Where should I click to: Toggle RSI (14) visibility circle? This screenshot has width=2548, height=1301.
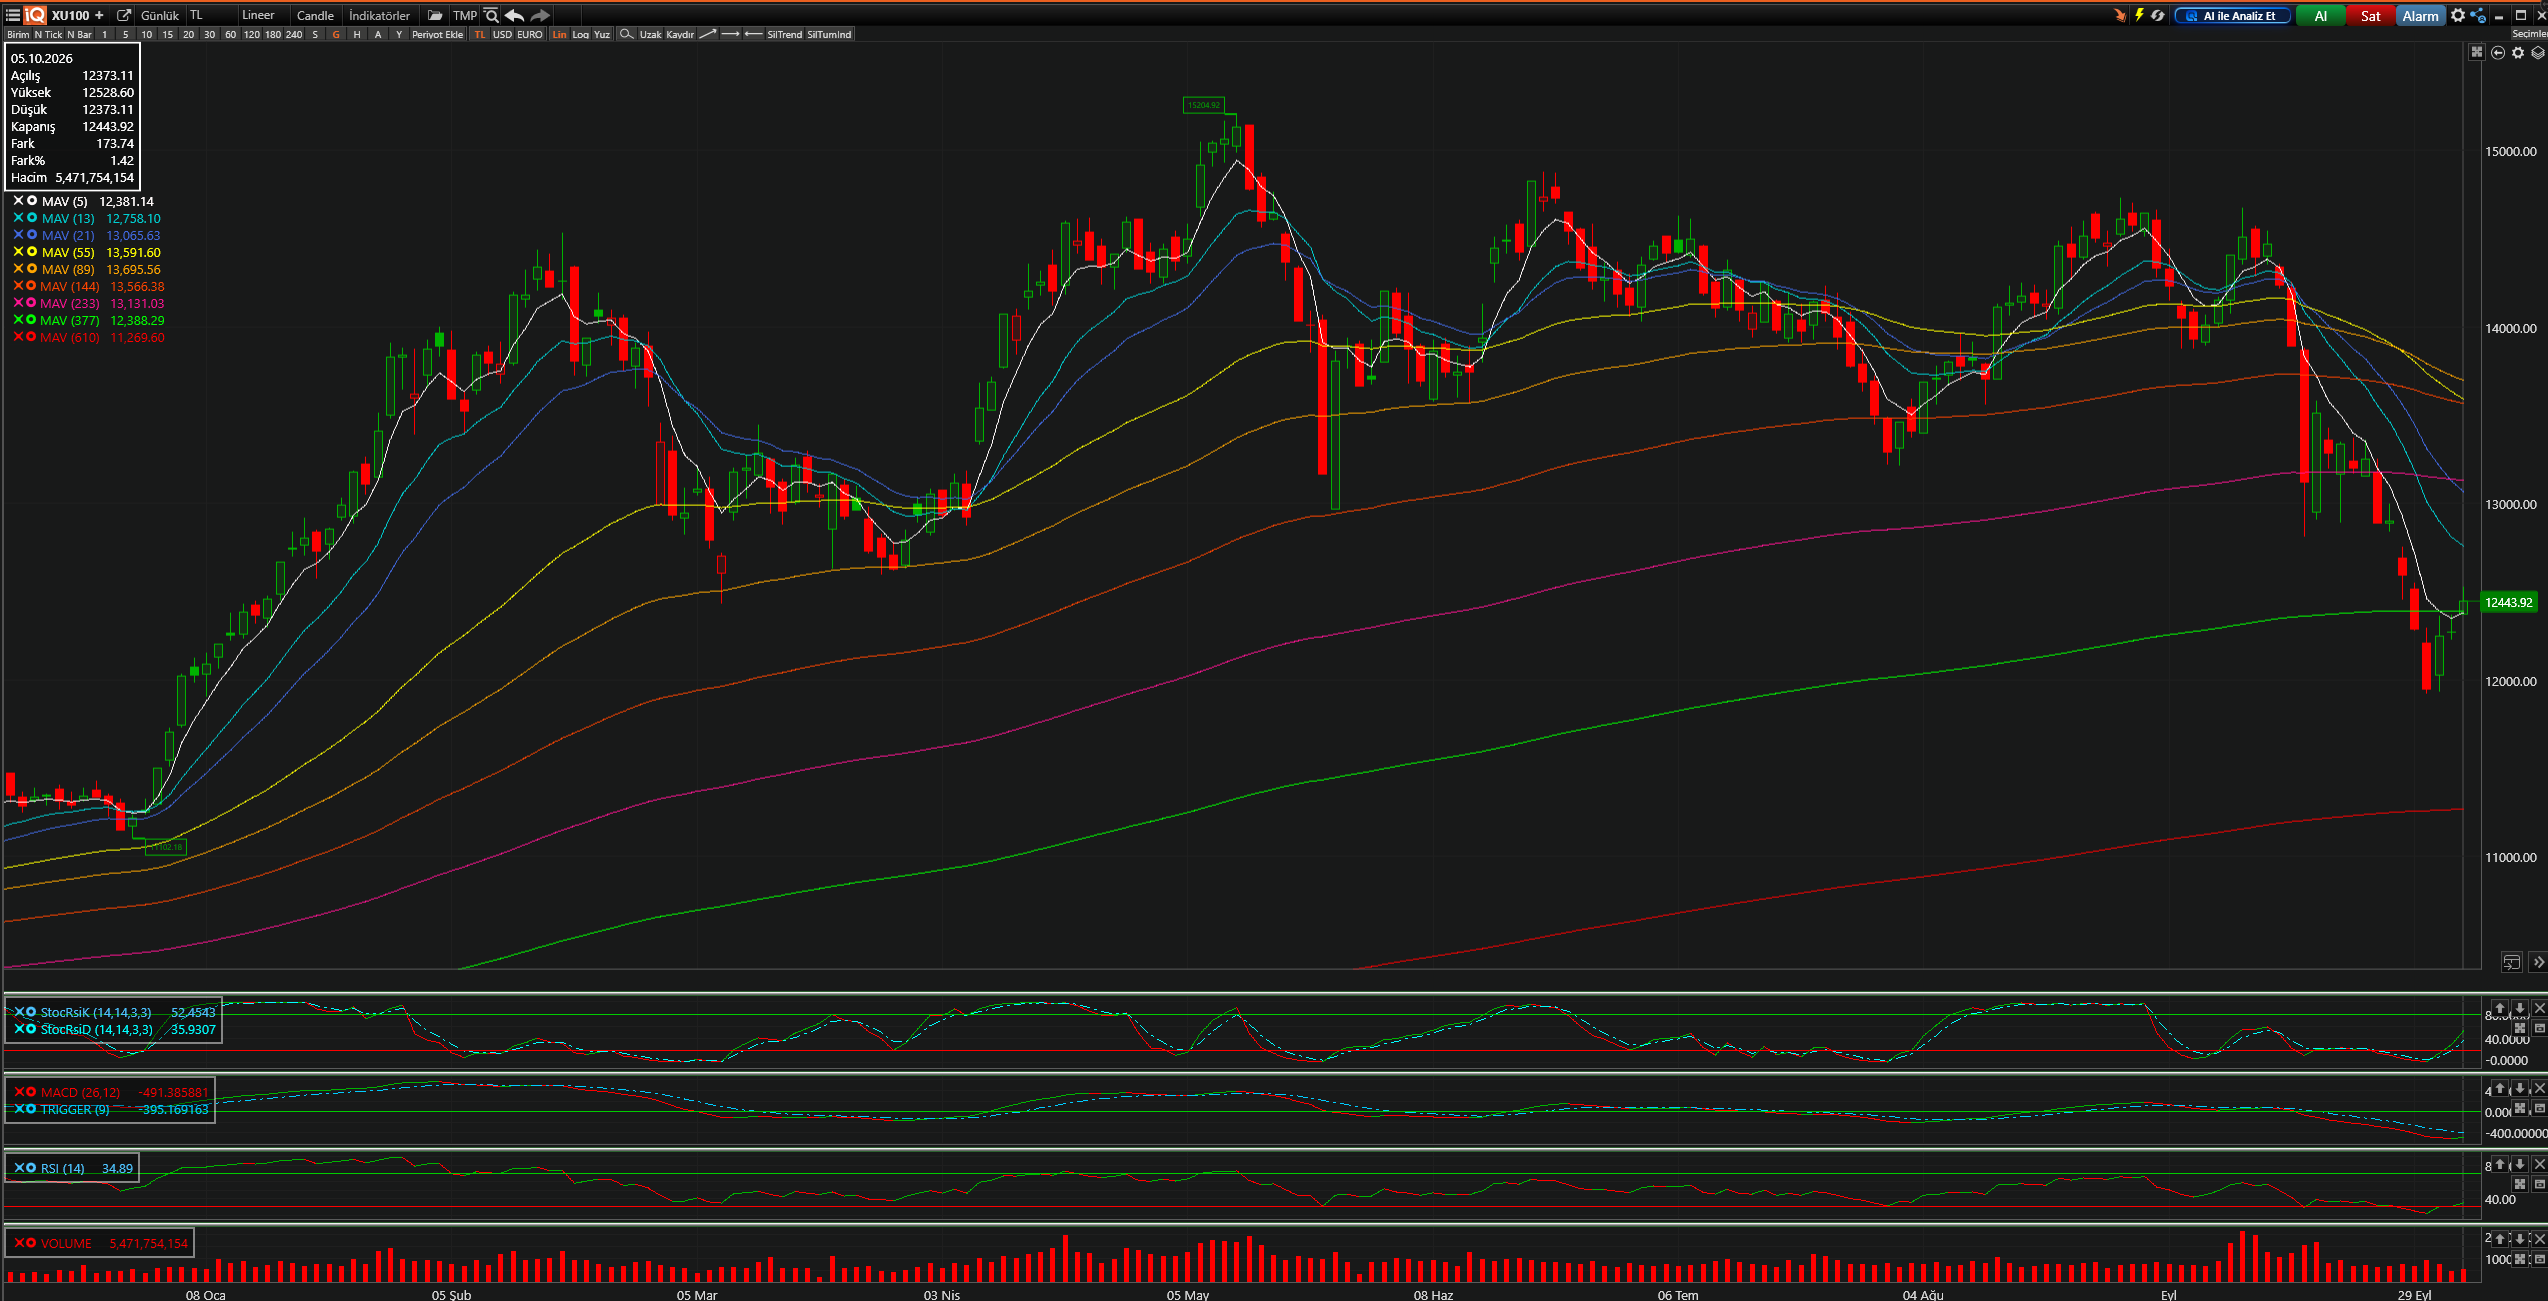click(31, 1168)
